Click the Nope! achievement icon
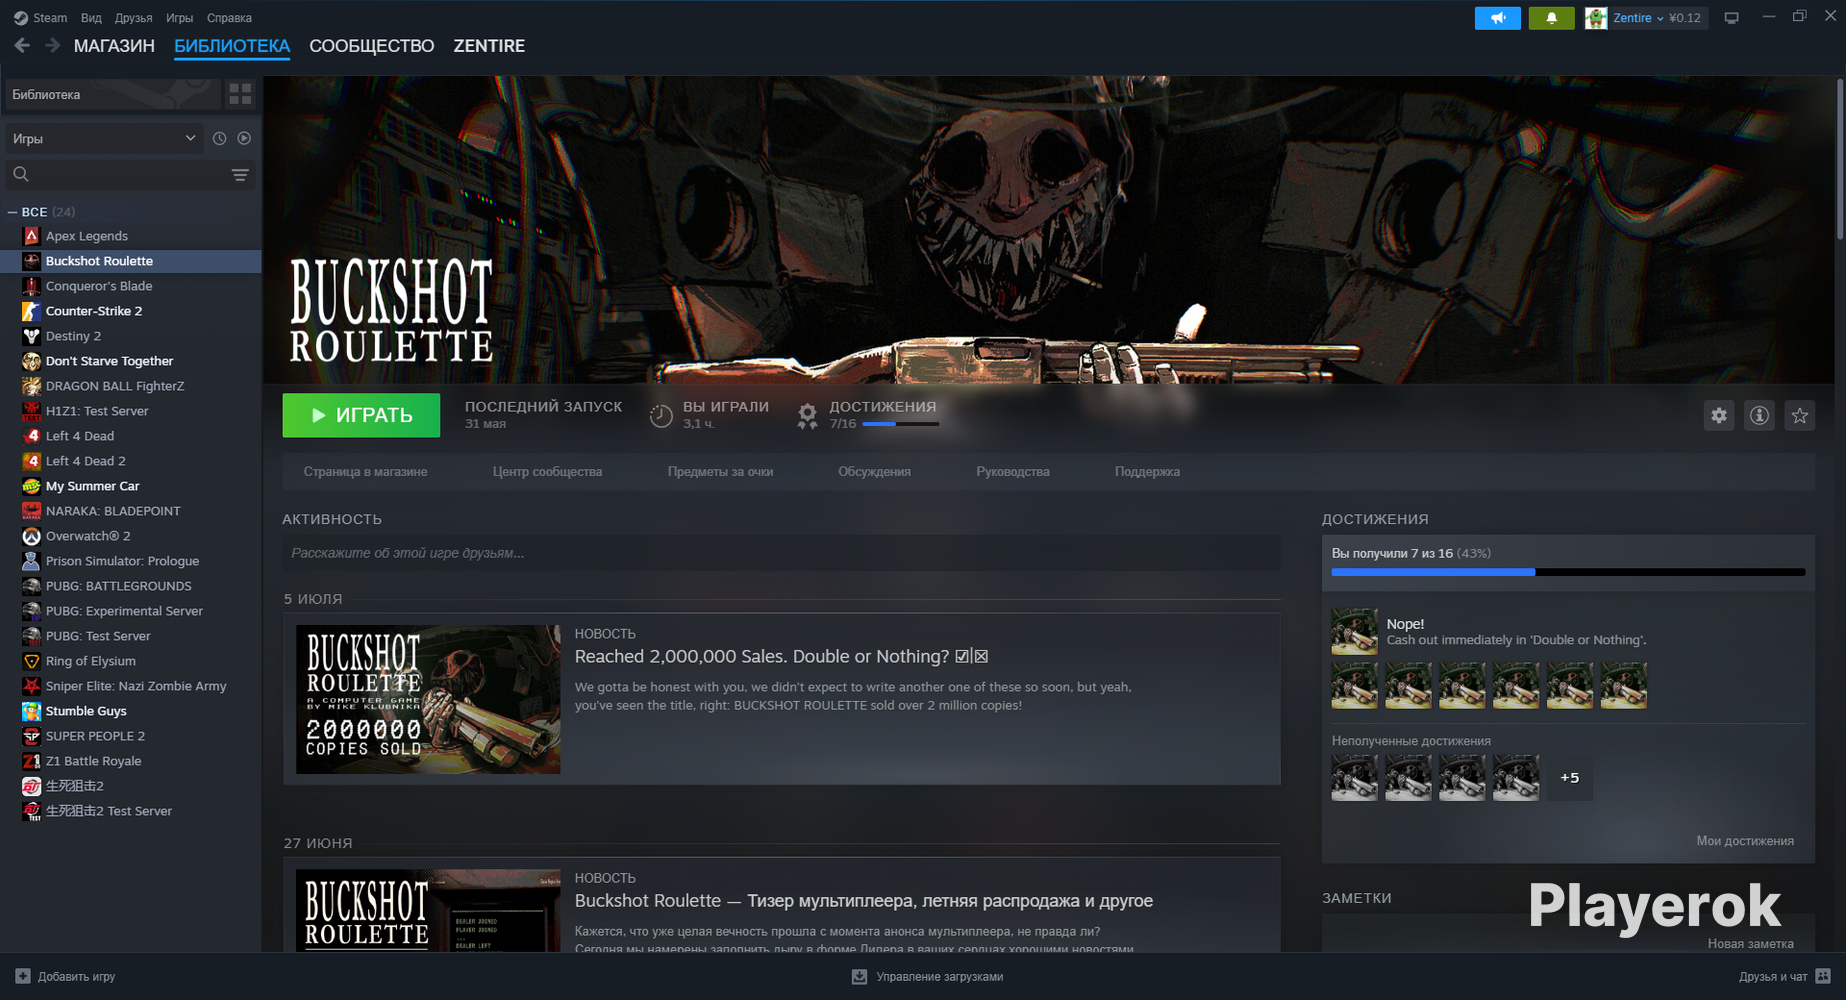Screen dimensions: 1846x1000 click(1354, 632)
